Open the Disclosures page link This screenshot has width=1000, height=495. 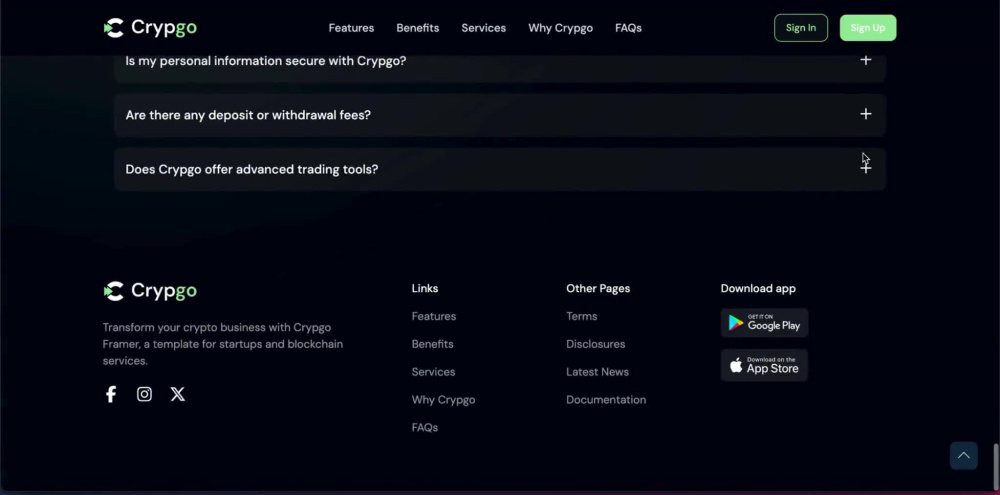pyautogui.click(x=596, y=344)
